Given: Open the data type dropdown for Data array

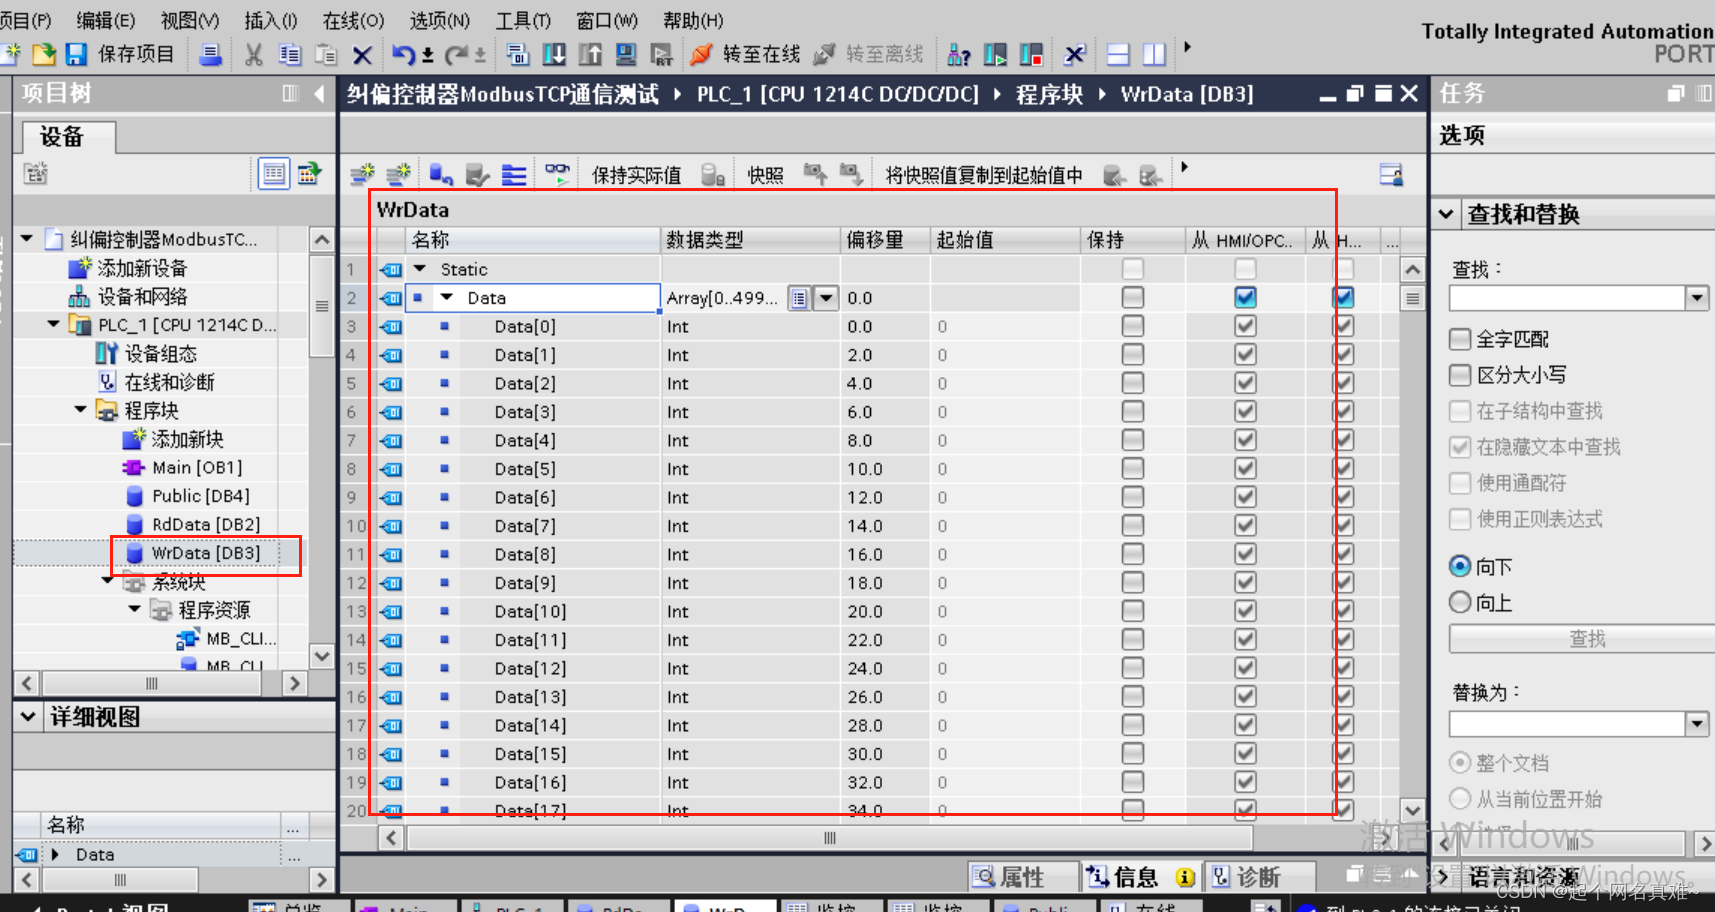Looking at the screenshot, I should pos(826,298).
